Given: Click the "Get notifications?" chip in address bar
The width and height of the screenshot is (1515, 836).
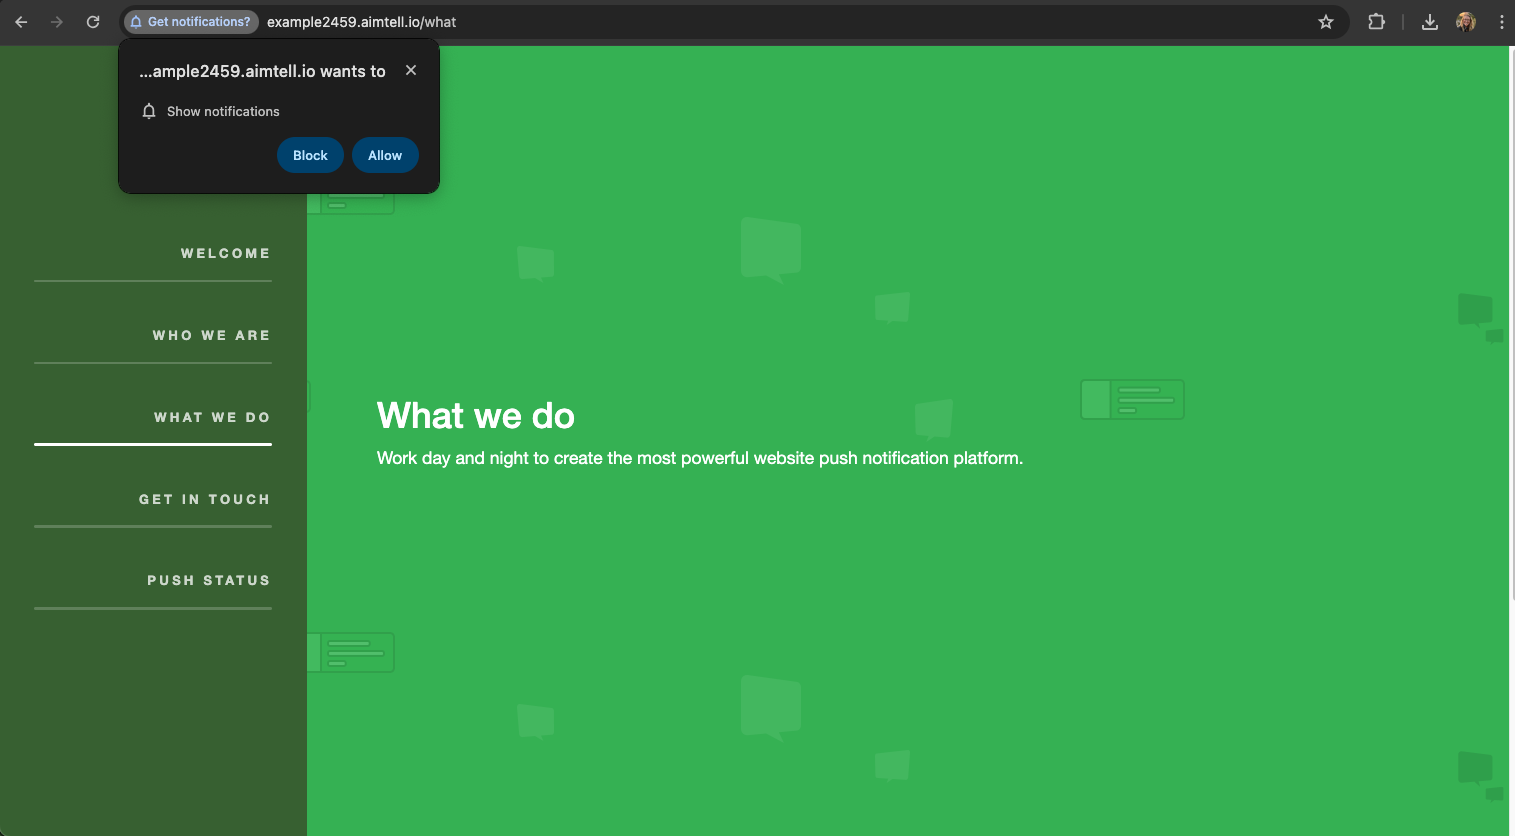Looking at the screenshot, I should 191,22.
